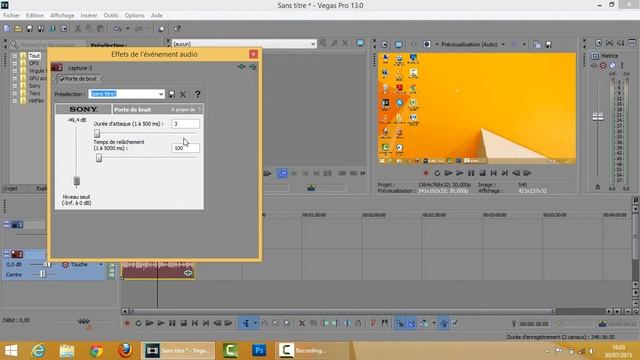
Task: Expand the Tout folder in effects tree
Action: coord(15,56)
